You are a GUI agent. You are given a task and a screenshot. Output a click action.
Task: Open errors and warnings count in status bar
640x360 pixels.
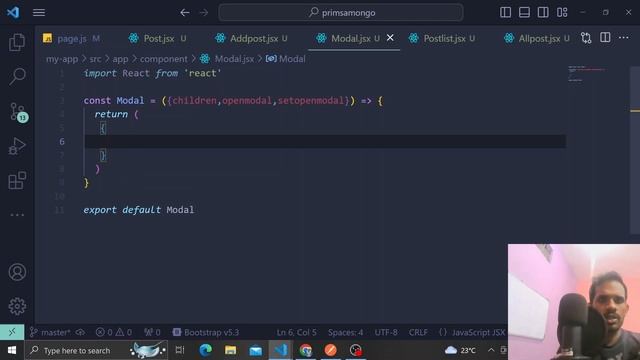tap(114, 332)
